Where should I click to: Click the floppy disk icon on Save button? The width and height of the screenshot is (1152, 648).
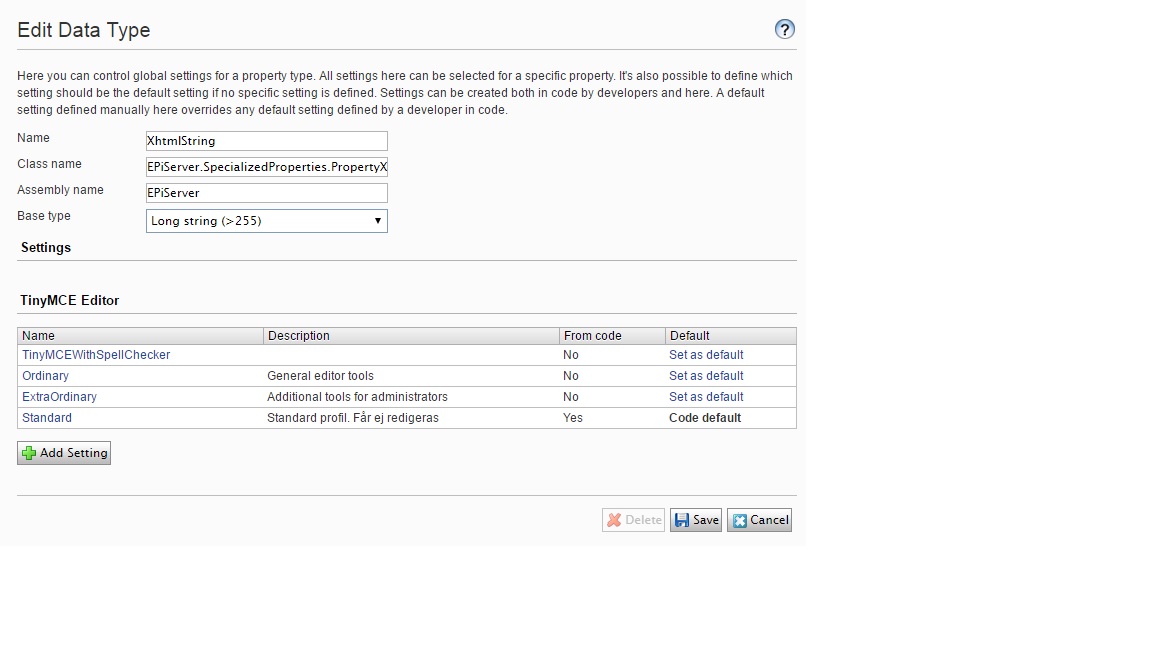coord(682,519)
